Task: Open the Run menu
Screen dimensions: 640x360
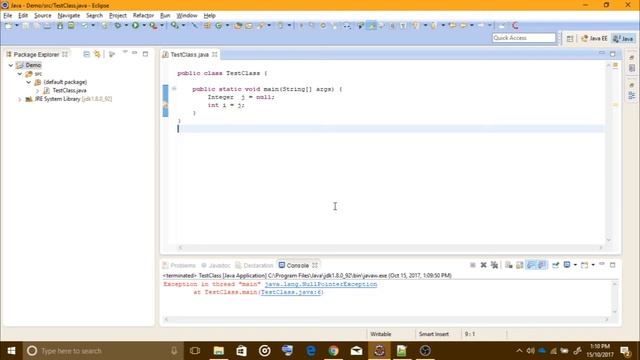Action: pyautogui.click(x=165, y=16)
